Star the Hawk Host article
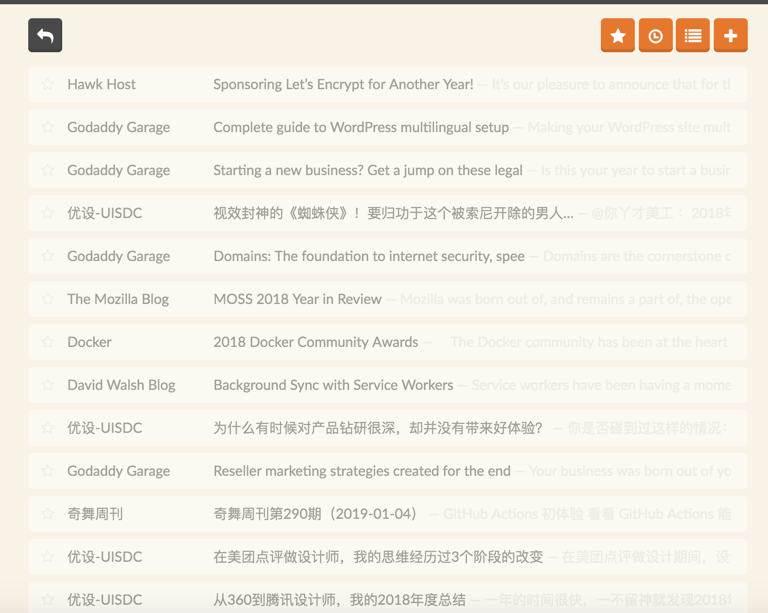 pyautogui.click(x=48, y=84)
